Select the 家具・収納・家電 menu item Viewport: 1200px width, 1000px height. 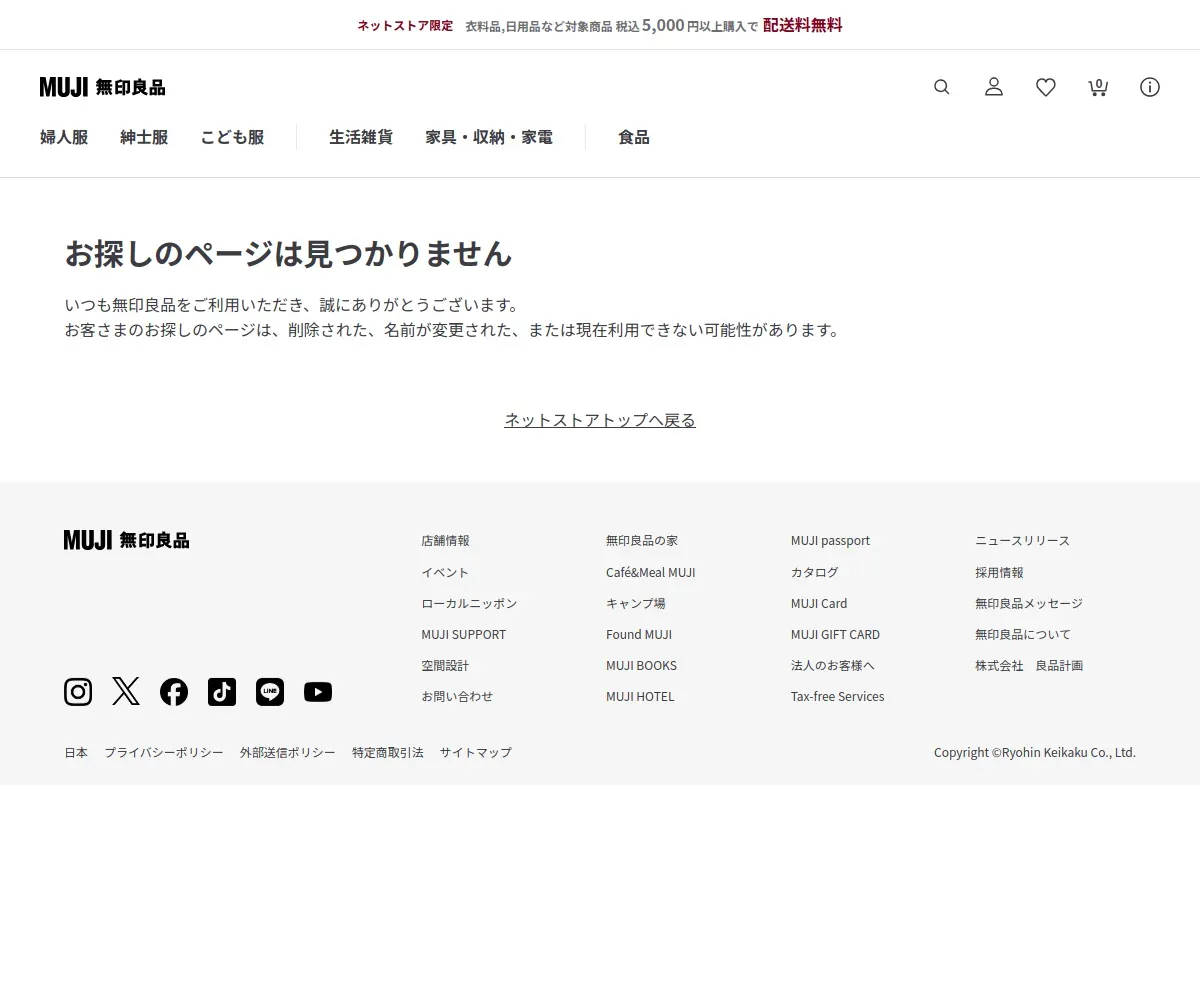pyautogui.click(x=489, y=137)
